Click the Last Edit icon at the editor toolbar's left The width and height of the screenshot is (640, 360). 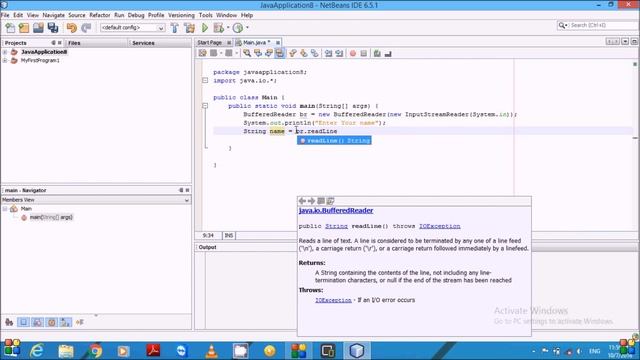203,53
